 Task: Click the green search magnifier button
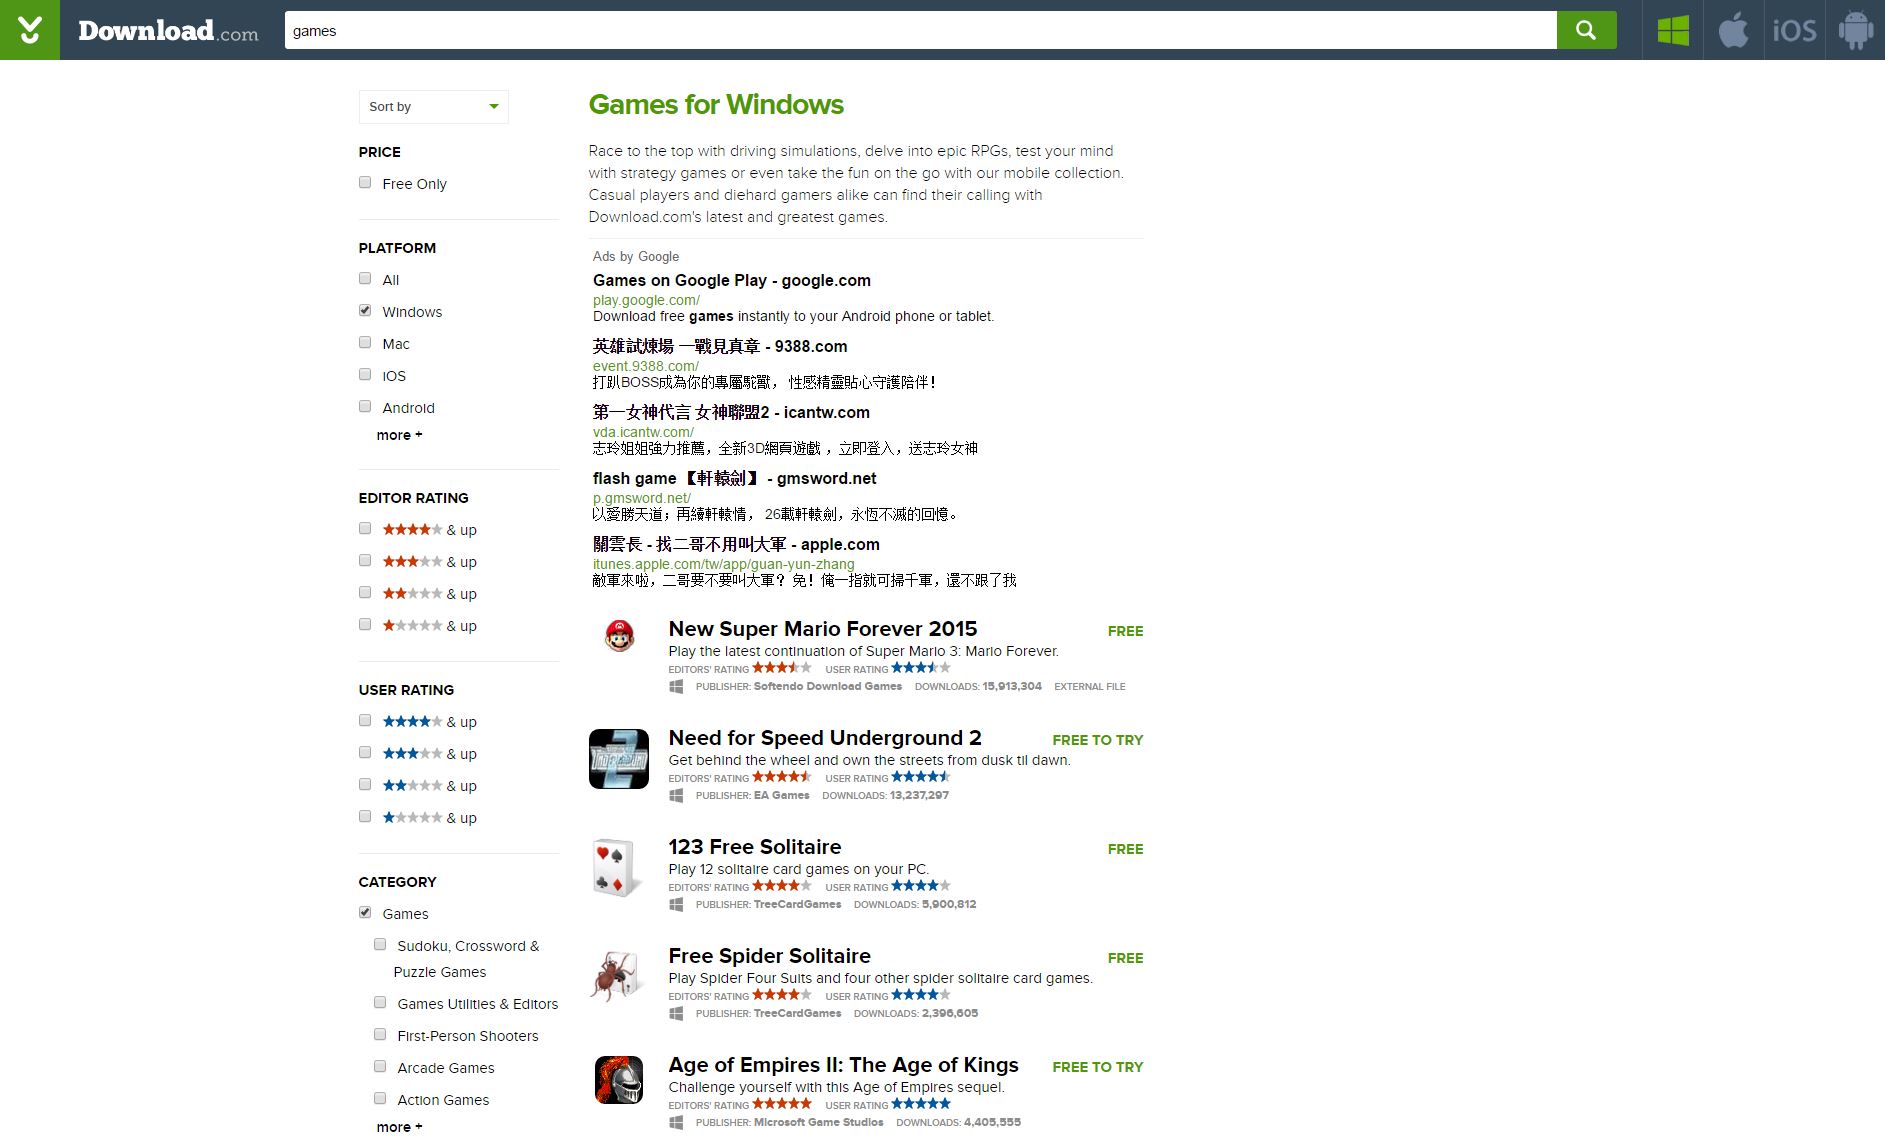[x=1586, y=30]
